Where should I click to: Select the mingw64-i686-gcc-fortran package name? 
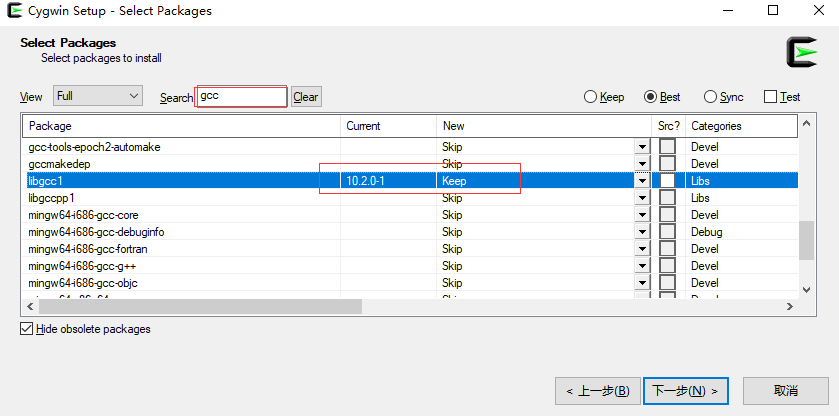88,249
